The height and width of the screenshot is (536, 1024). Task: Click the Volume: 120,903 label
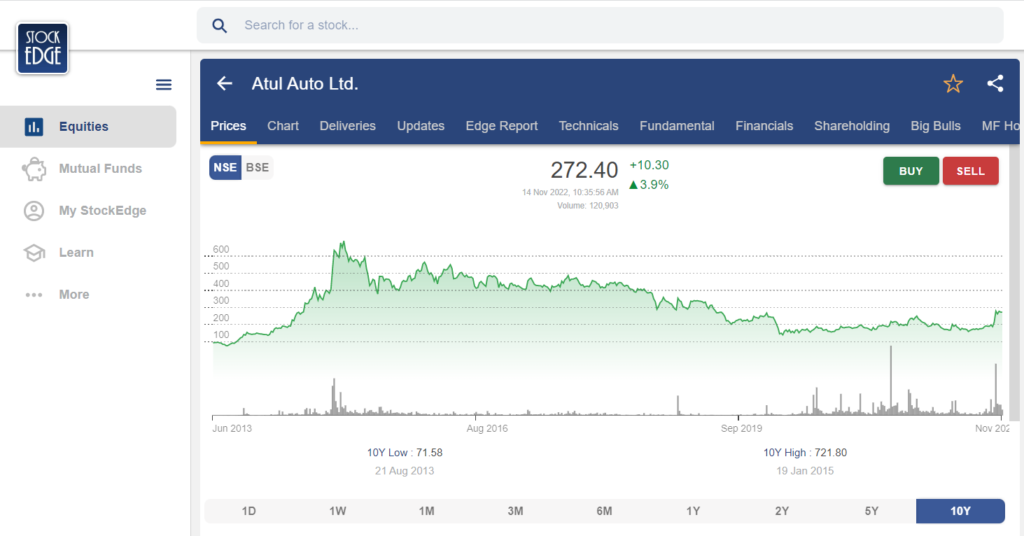coord(587,206)
